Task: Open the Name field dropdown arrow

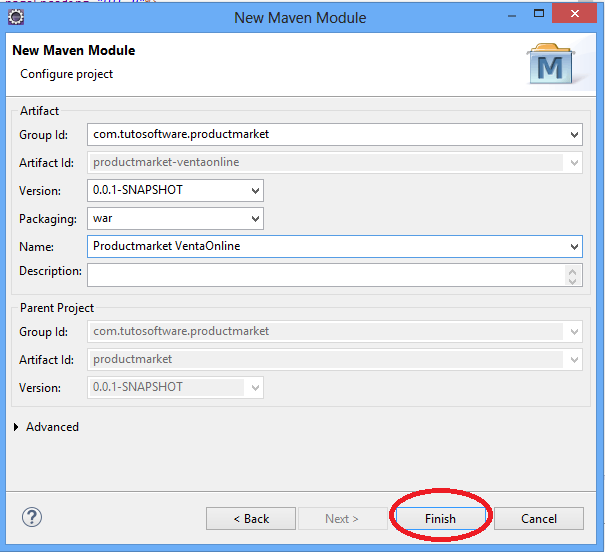Action: [574, 246]
